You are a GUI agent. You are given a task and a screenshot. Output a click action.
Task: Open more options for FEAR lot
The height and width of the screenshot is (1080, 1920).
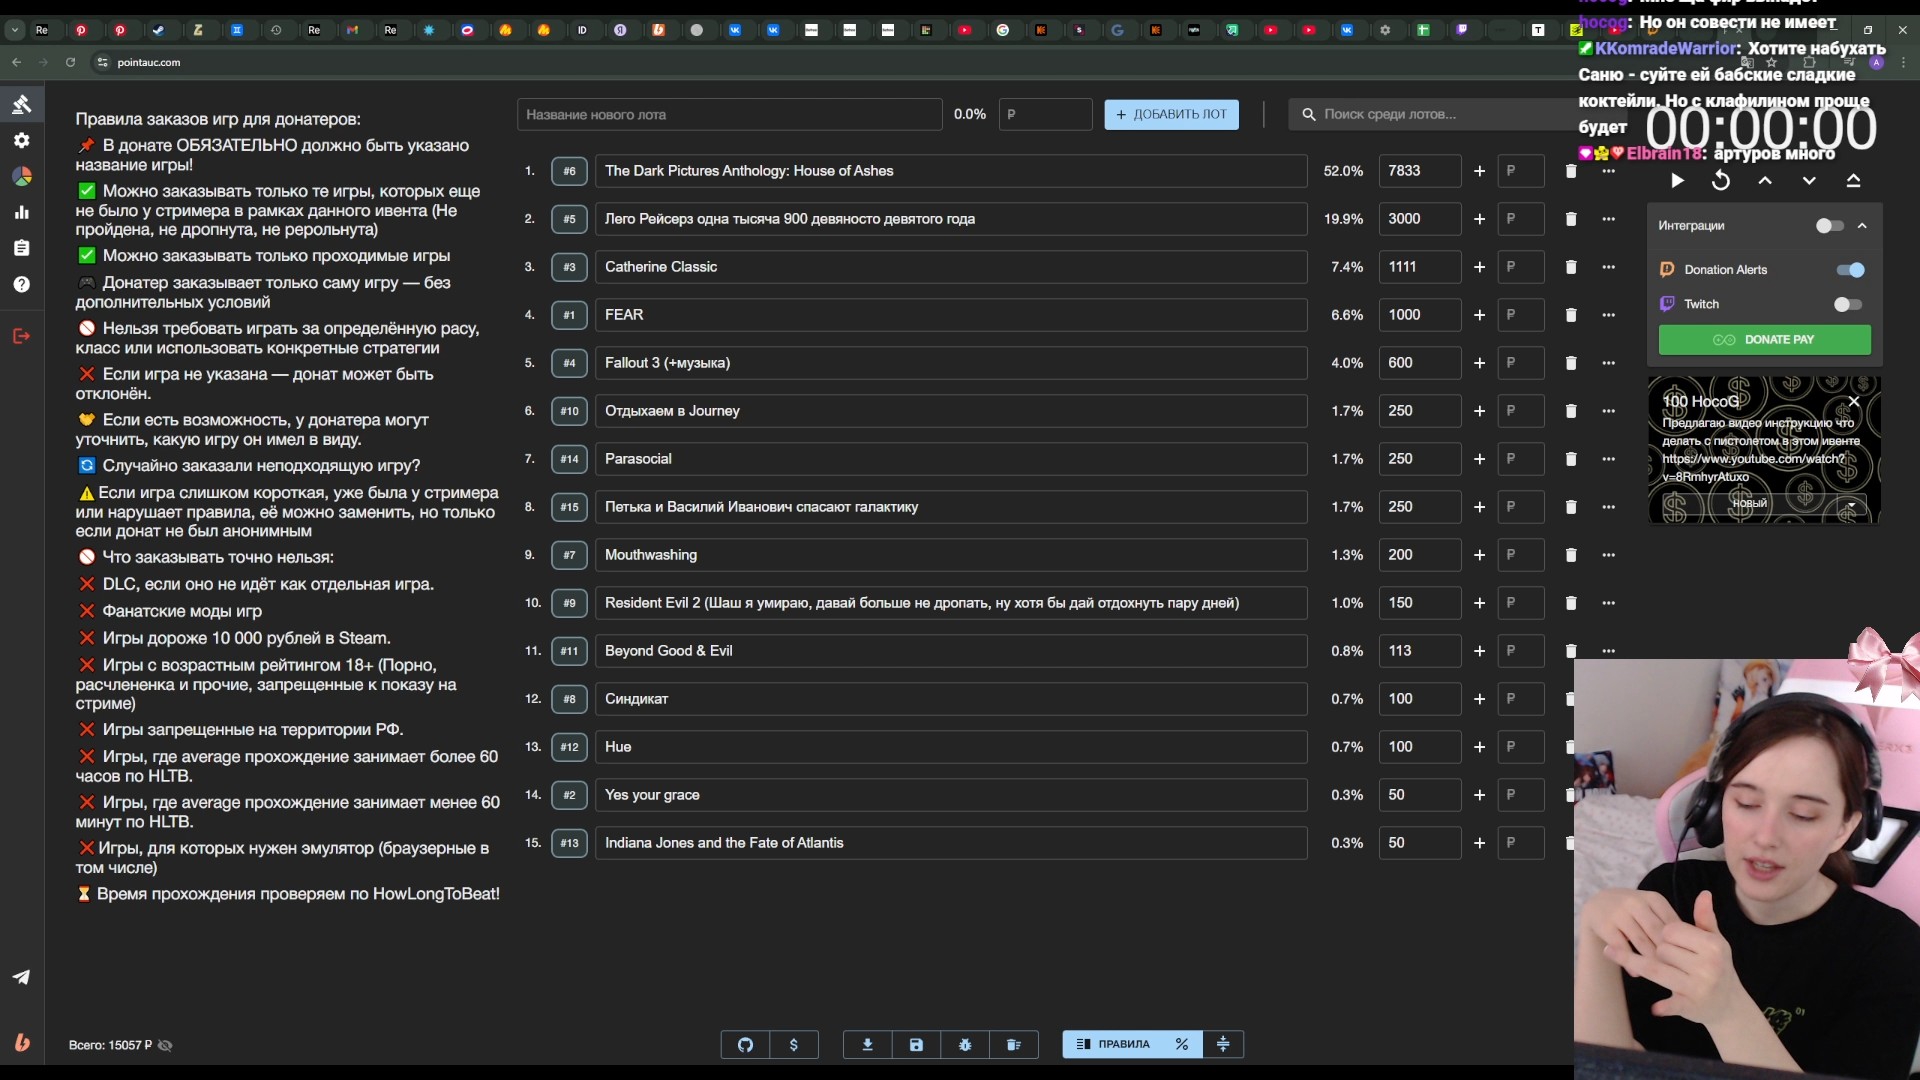1608,315
